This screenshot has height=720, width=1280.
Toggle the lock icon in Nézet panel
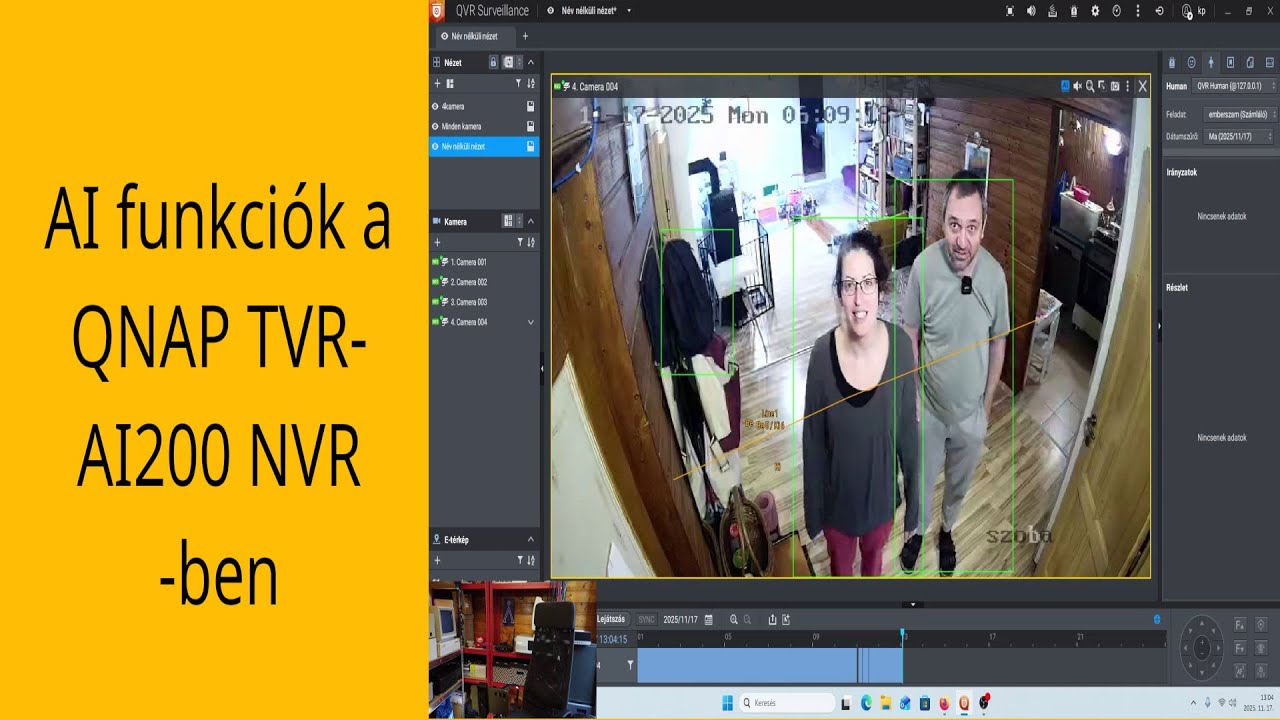point(493,62)
